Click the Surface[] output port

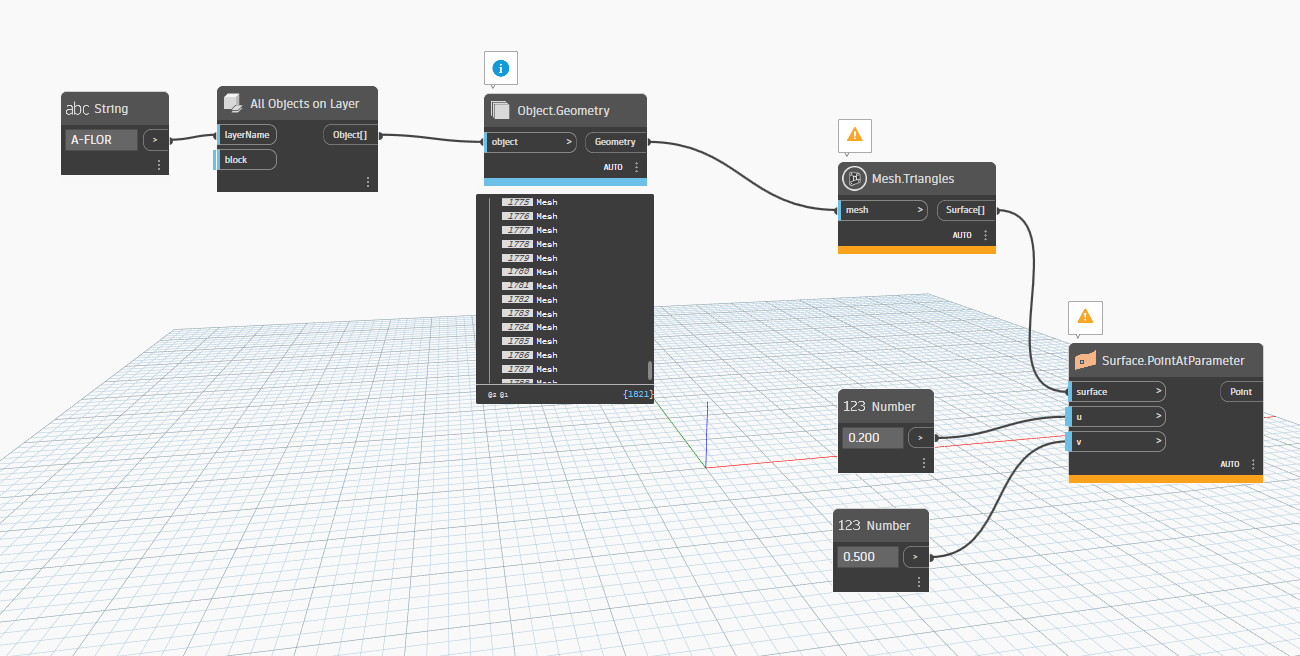click(x=966, y=210)
